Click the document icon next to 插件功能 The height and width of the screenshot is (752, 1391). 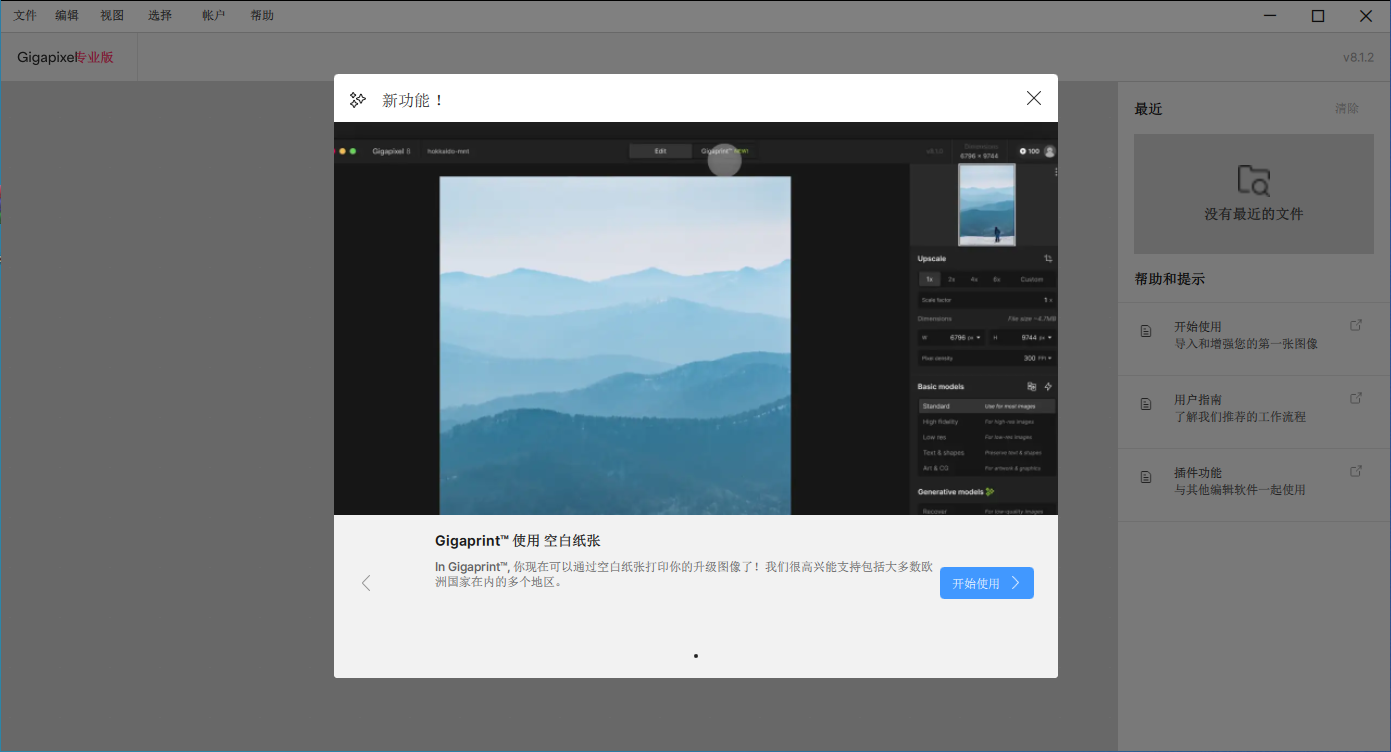(x=1146, y=478)
